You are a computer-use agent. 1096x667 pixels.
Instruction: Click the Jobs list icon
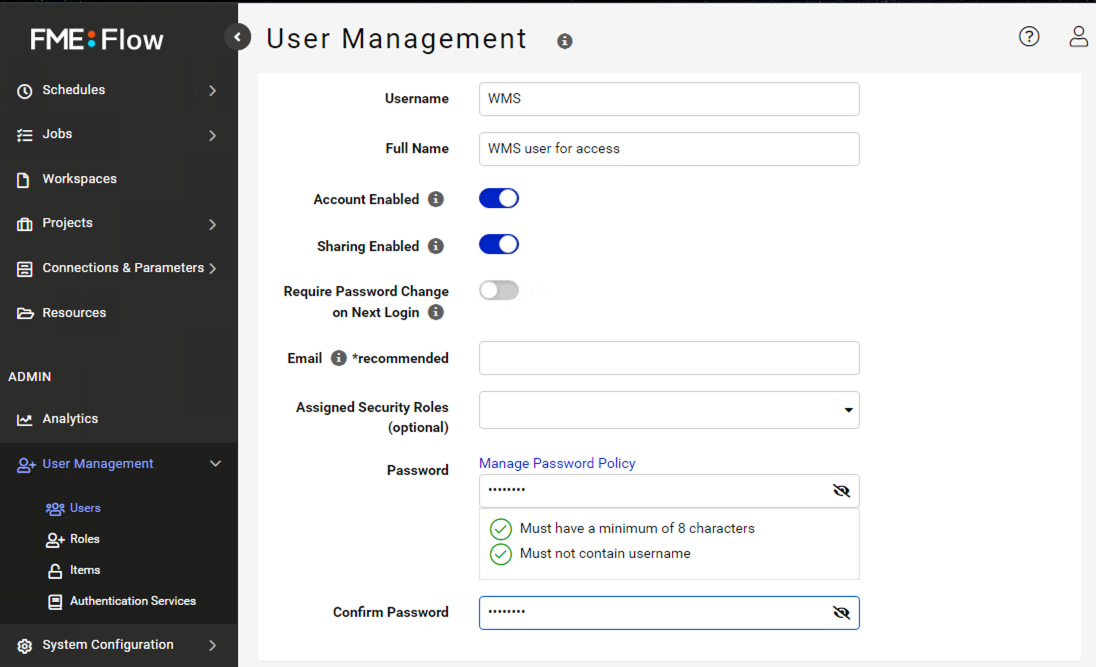(x=24, y=135)
